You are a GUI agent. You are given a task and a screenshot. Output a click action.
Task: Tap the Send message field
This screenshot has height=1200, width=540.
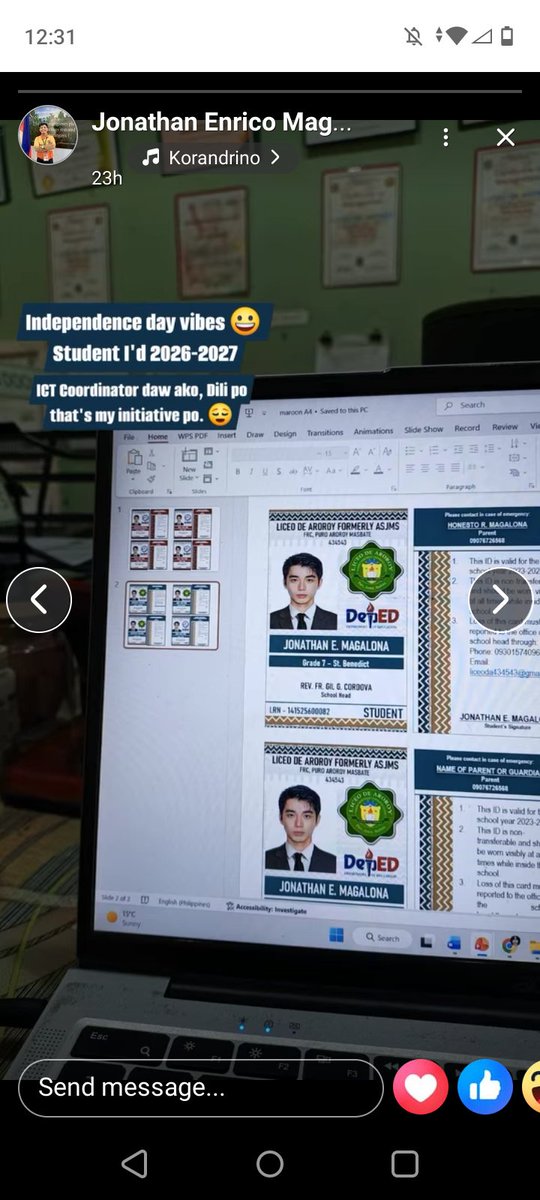tap(201, 1087)
